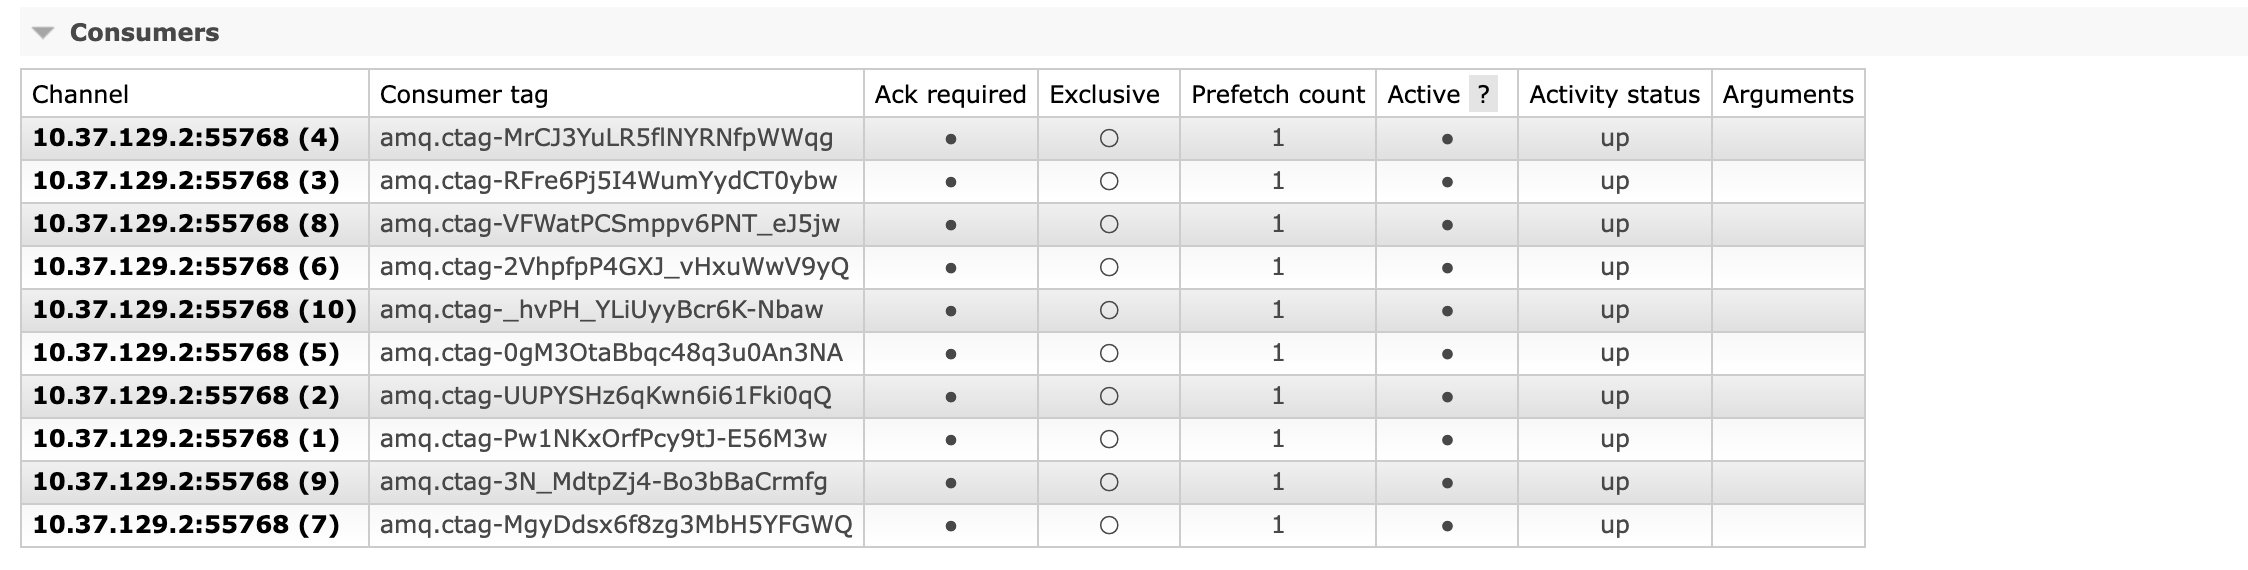Click the Activity status column header
The image size is (2248, 570).
coord(1614,94)
